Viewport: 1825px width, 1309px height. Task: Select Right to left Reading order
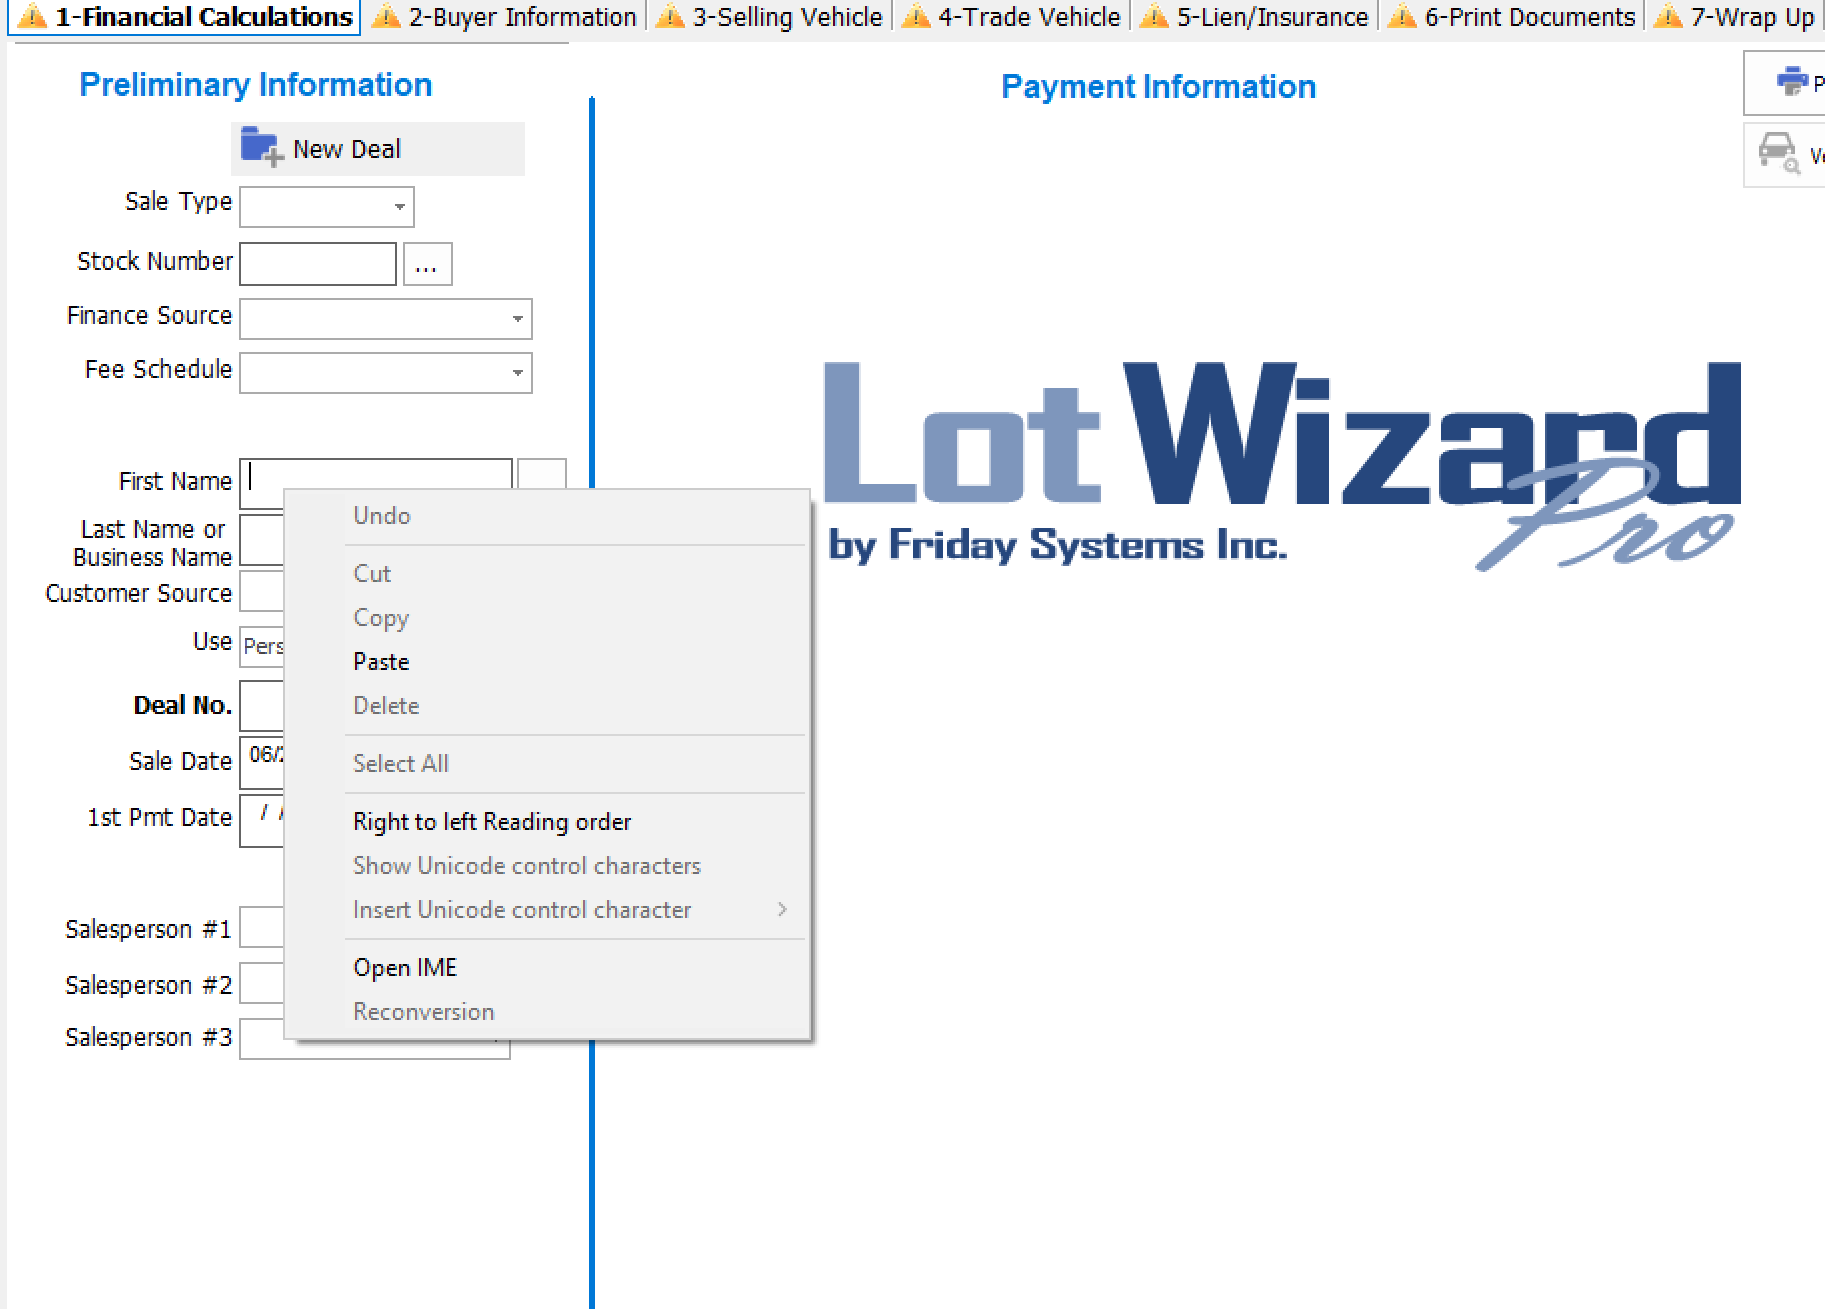pyautogui.click(x=492, y=822)
